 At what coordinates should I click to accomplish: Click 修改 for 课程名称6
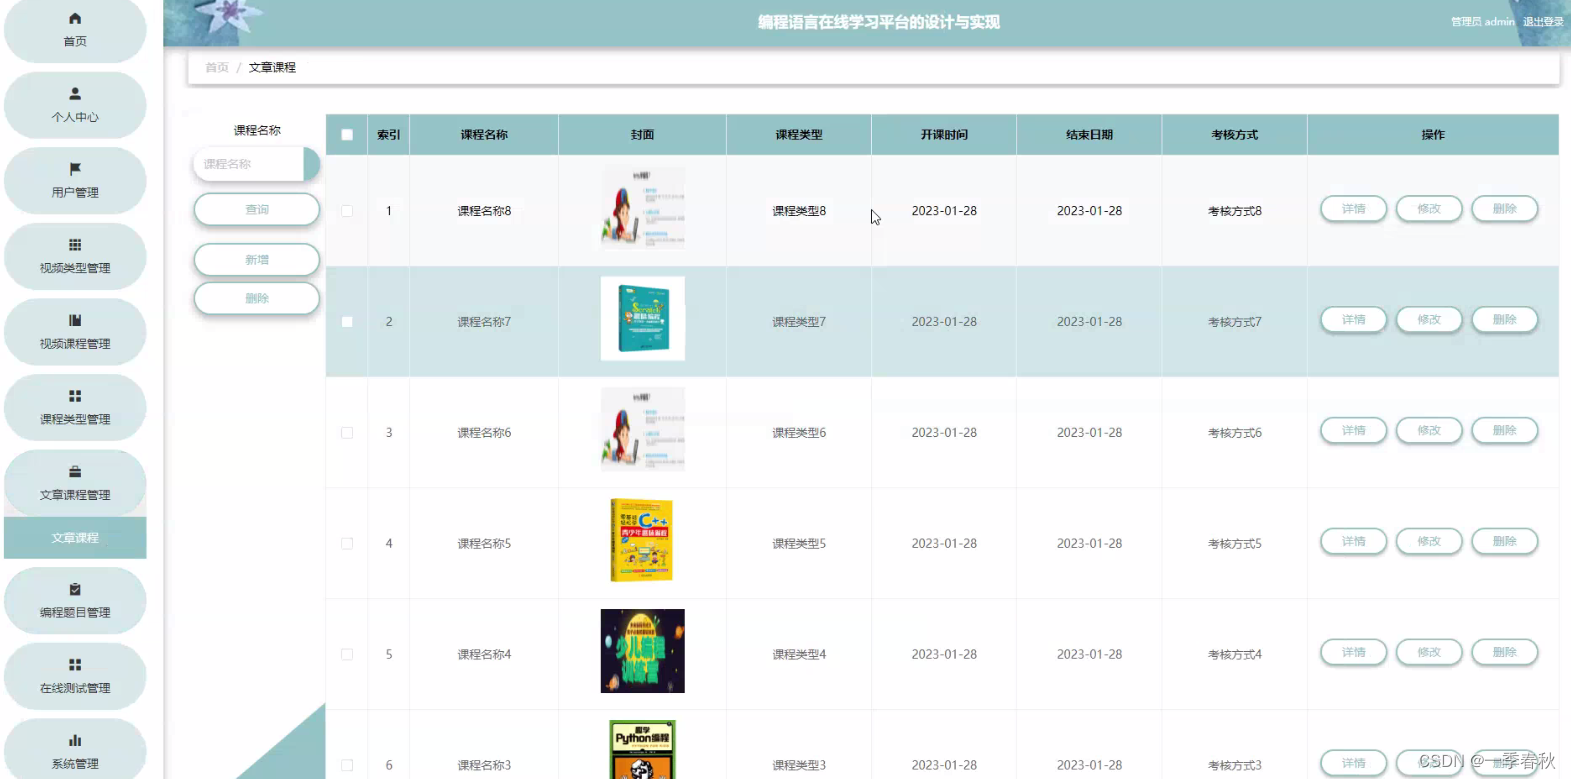1429,431
